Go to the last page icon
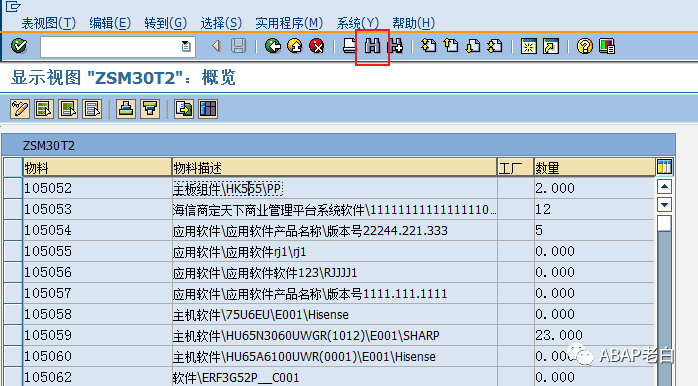The width and height of the screenshot is (698, 386). (495, 46)
